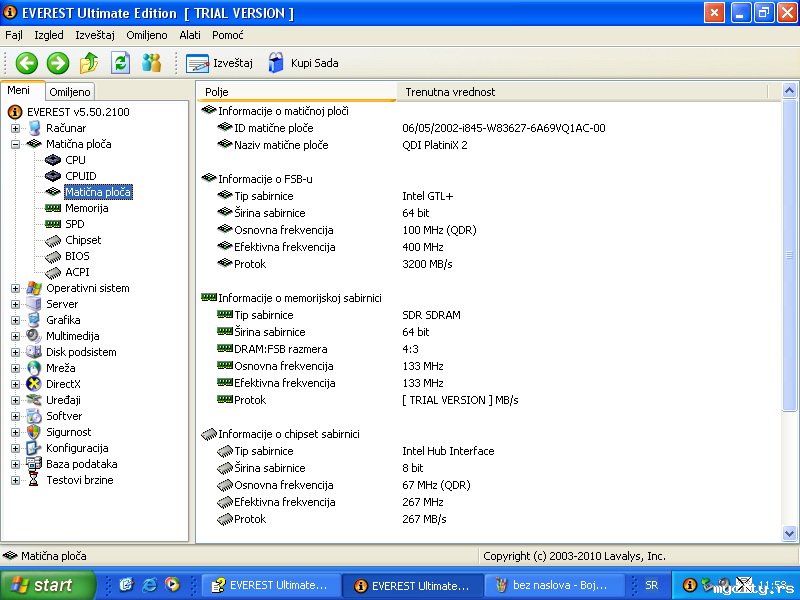Viewport: 800px width, 600px height.
Task: Open the Izgled menu
Action: (x=49, y=35)
